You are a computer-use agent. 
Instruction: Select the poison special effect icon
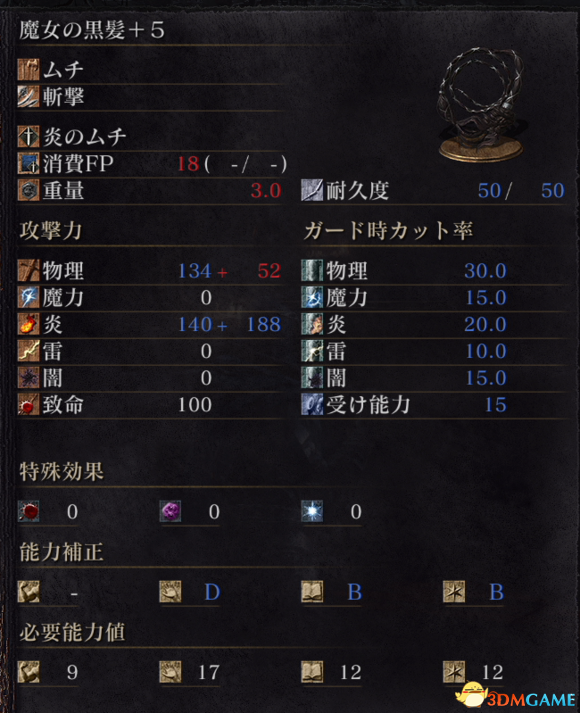click(170, 512)
